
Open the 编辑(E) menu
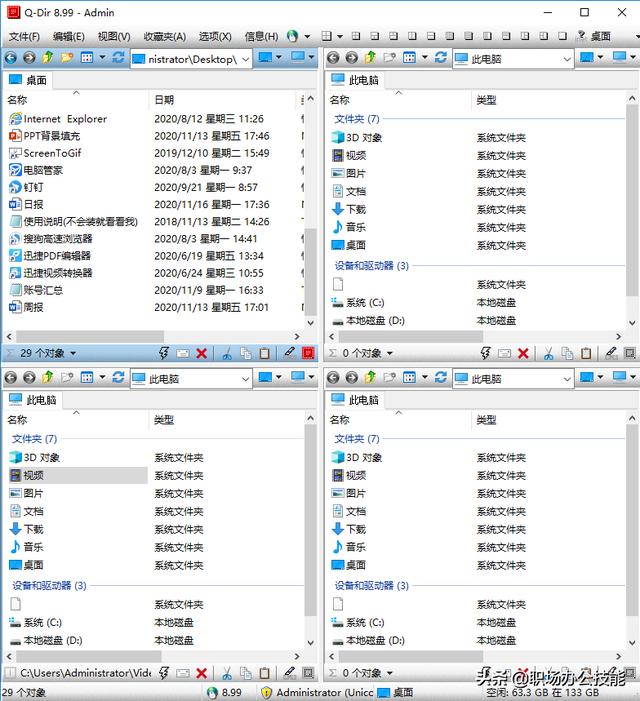tap(68, 37)
